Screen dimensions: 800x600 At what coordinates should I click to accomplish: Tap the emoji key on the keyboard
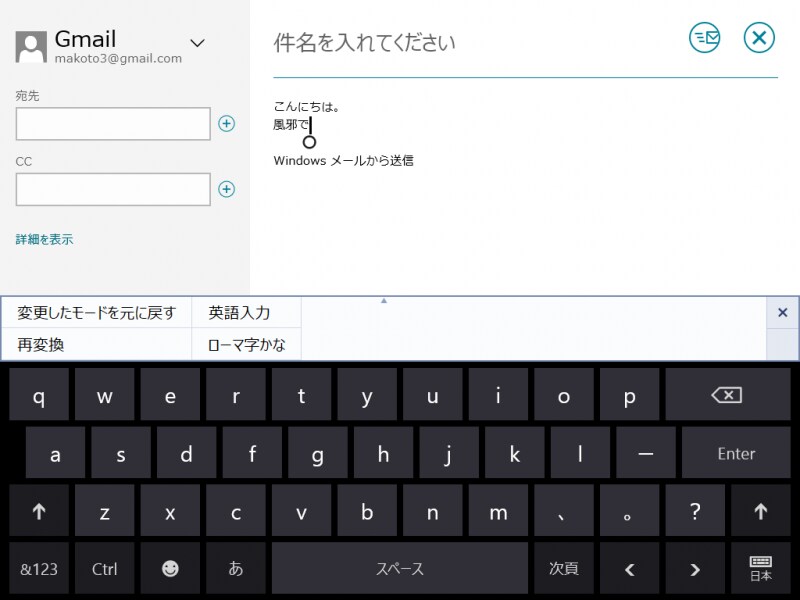tap(170, 568)
